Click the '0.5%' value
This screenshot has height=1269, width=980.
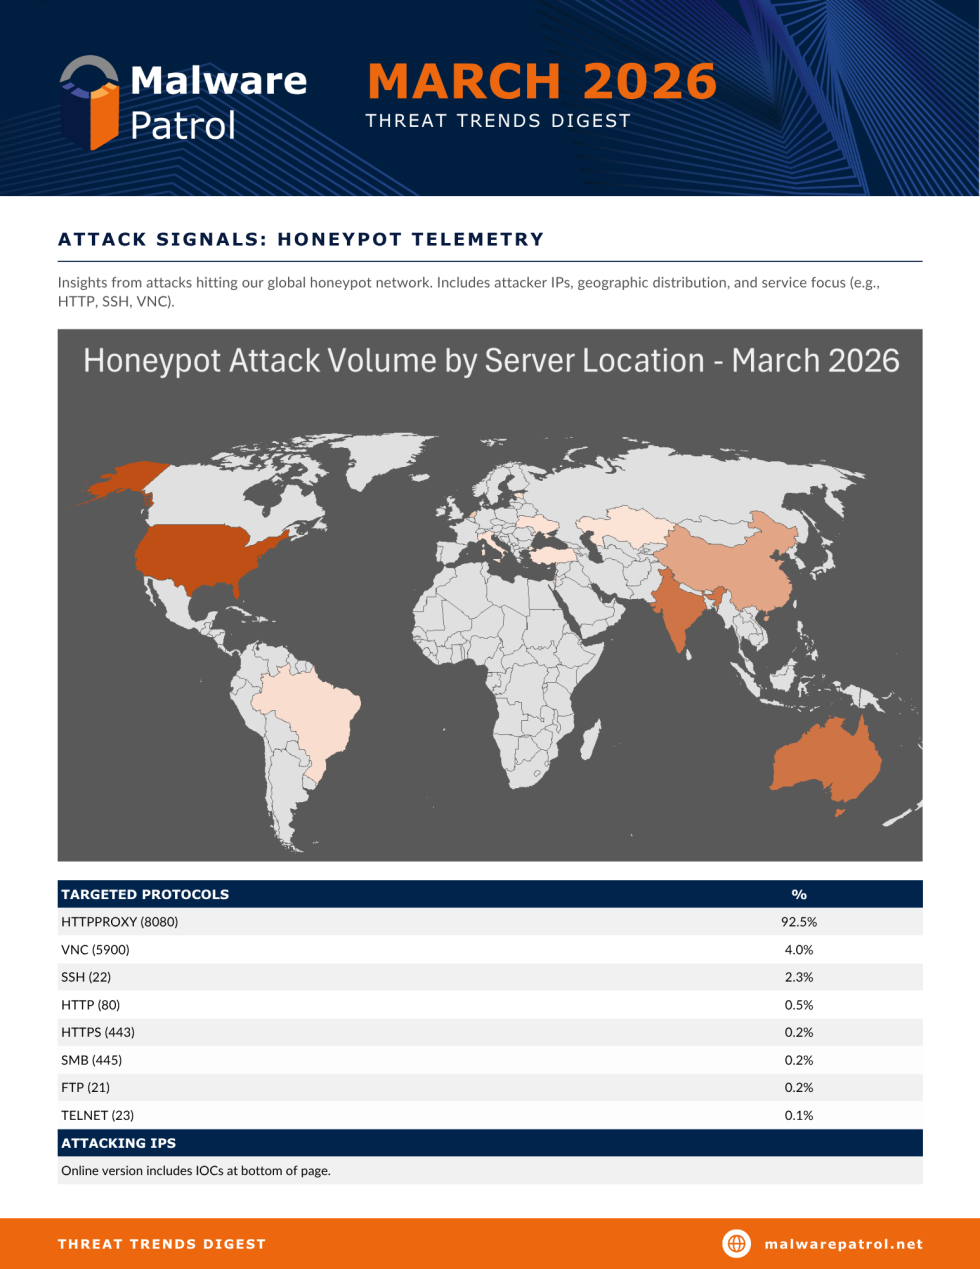[799, 1004]
